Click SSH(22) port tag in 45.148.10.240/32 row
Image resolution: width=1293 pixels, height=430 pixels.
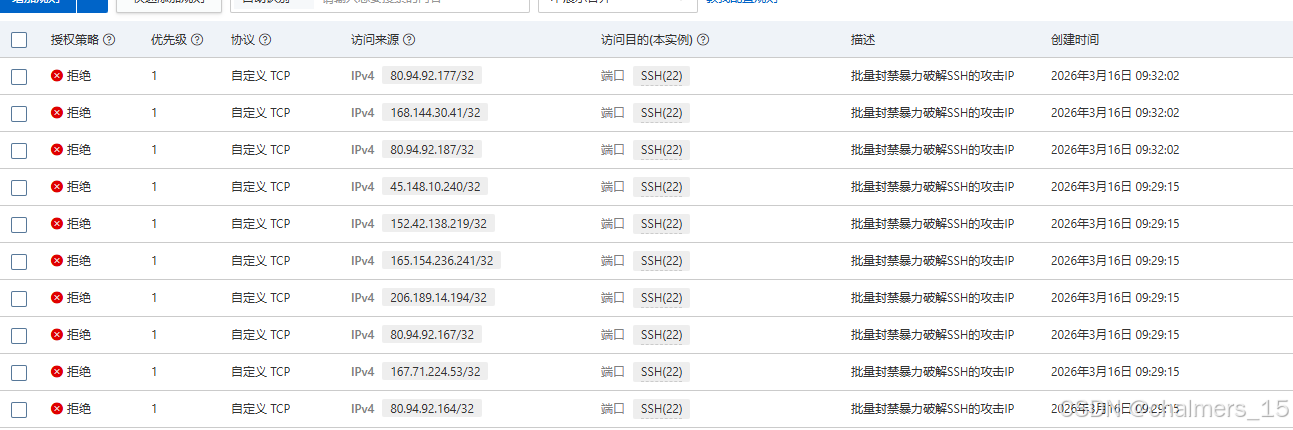(661, 187)
